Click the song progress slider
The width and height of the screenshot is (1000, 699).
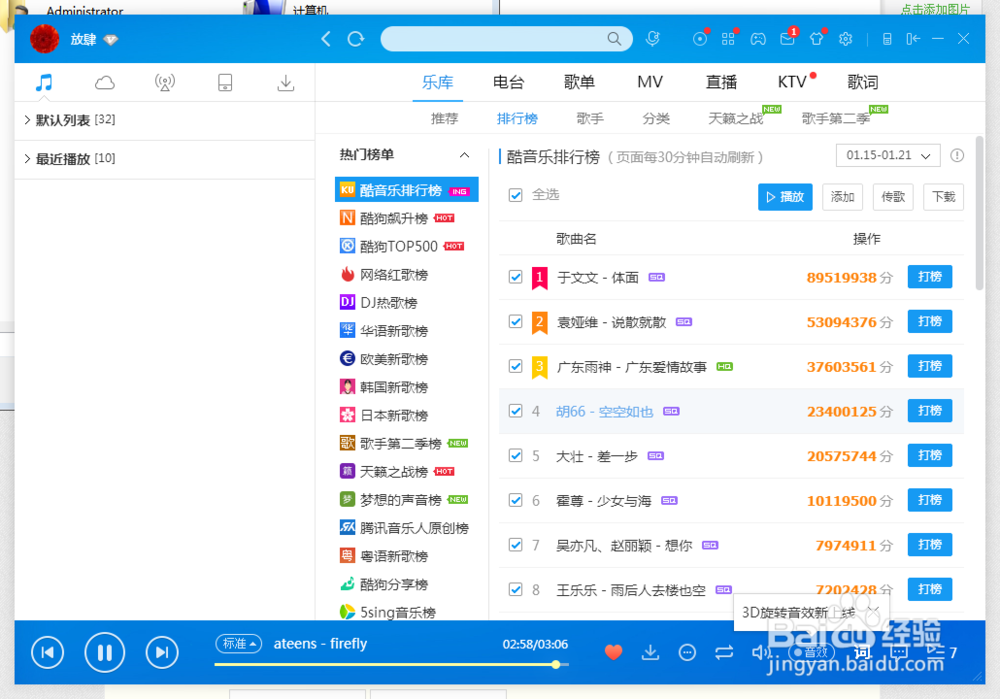[556, 663]
